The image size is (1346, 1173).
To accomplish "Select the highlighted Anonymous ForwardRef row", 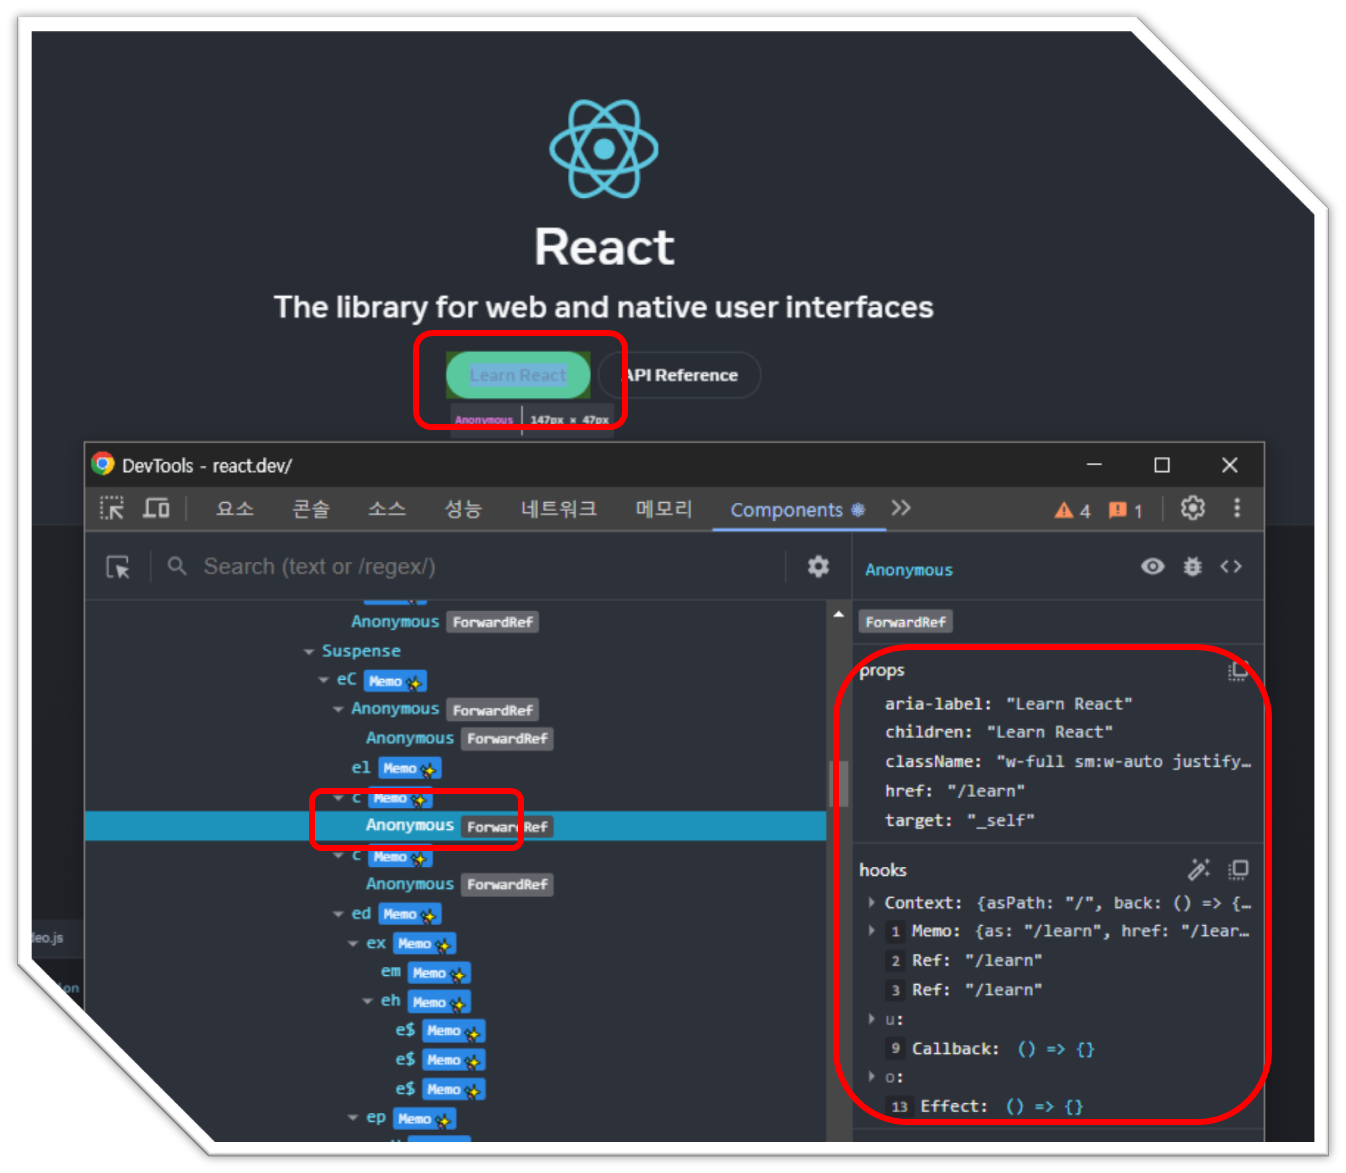I will (455, 826).
